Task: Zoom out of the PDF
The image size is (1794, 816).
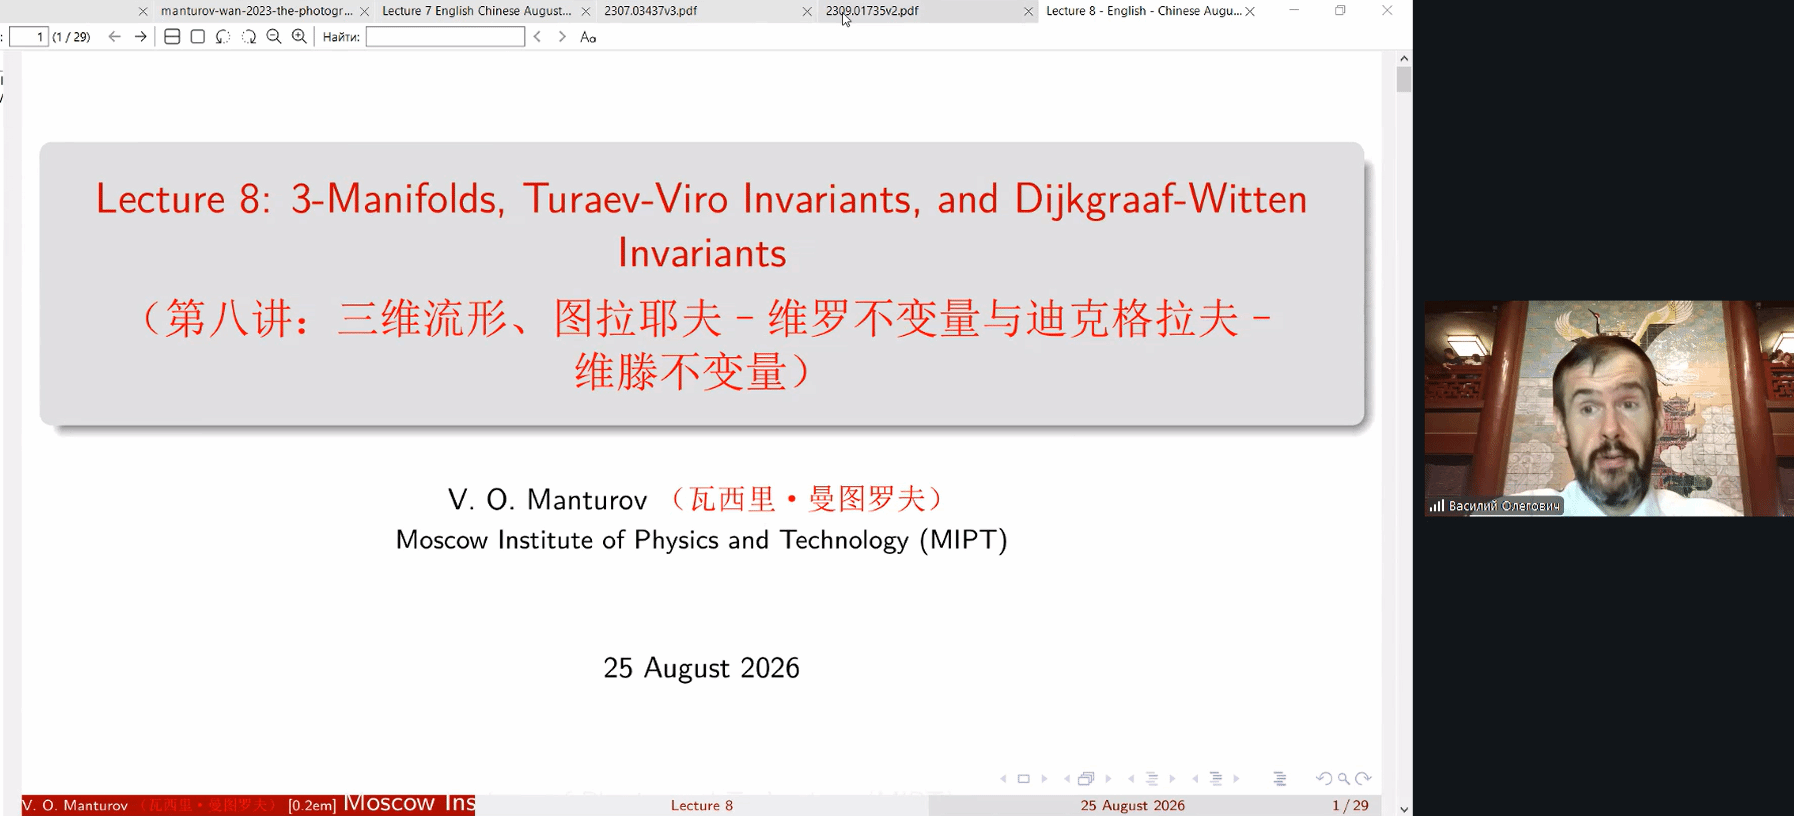Action: [x=274, y=37]
